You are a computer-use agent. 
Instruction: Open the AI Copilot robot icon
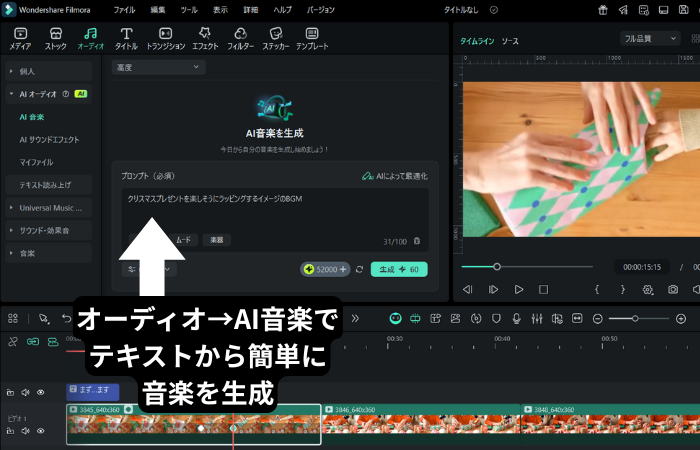click(396, 318)
